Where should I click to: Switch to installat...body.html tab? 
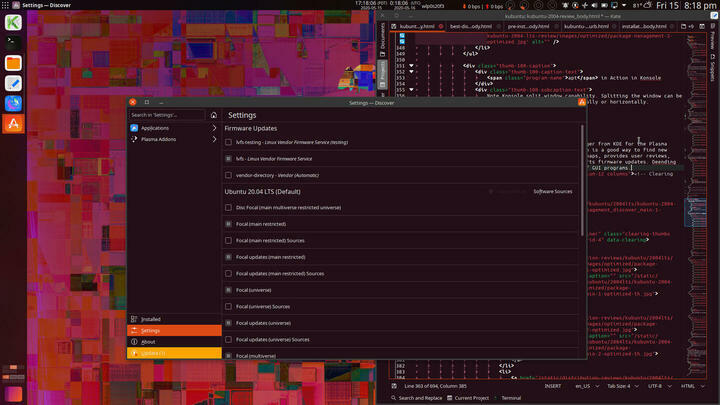pos(644,27)
